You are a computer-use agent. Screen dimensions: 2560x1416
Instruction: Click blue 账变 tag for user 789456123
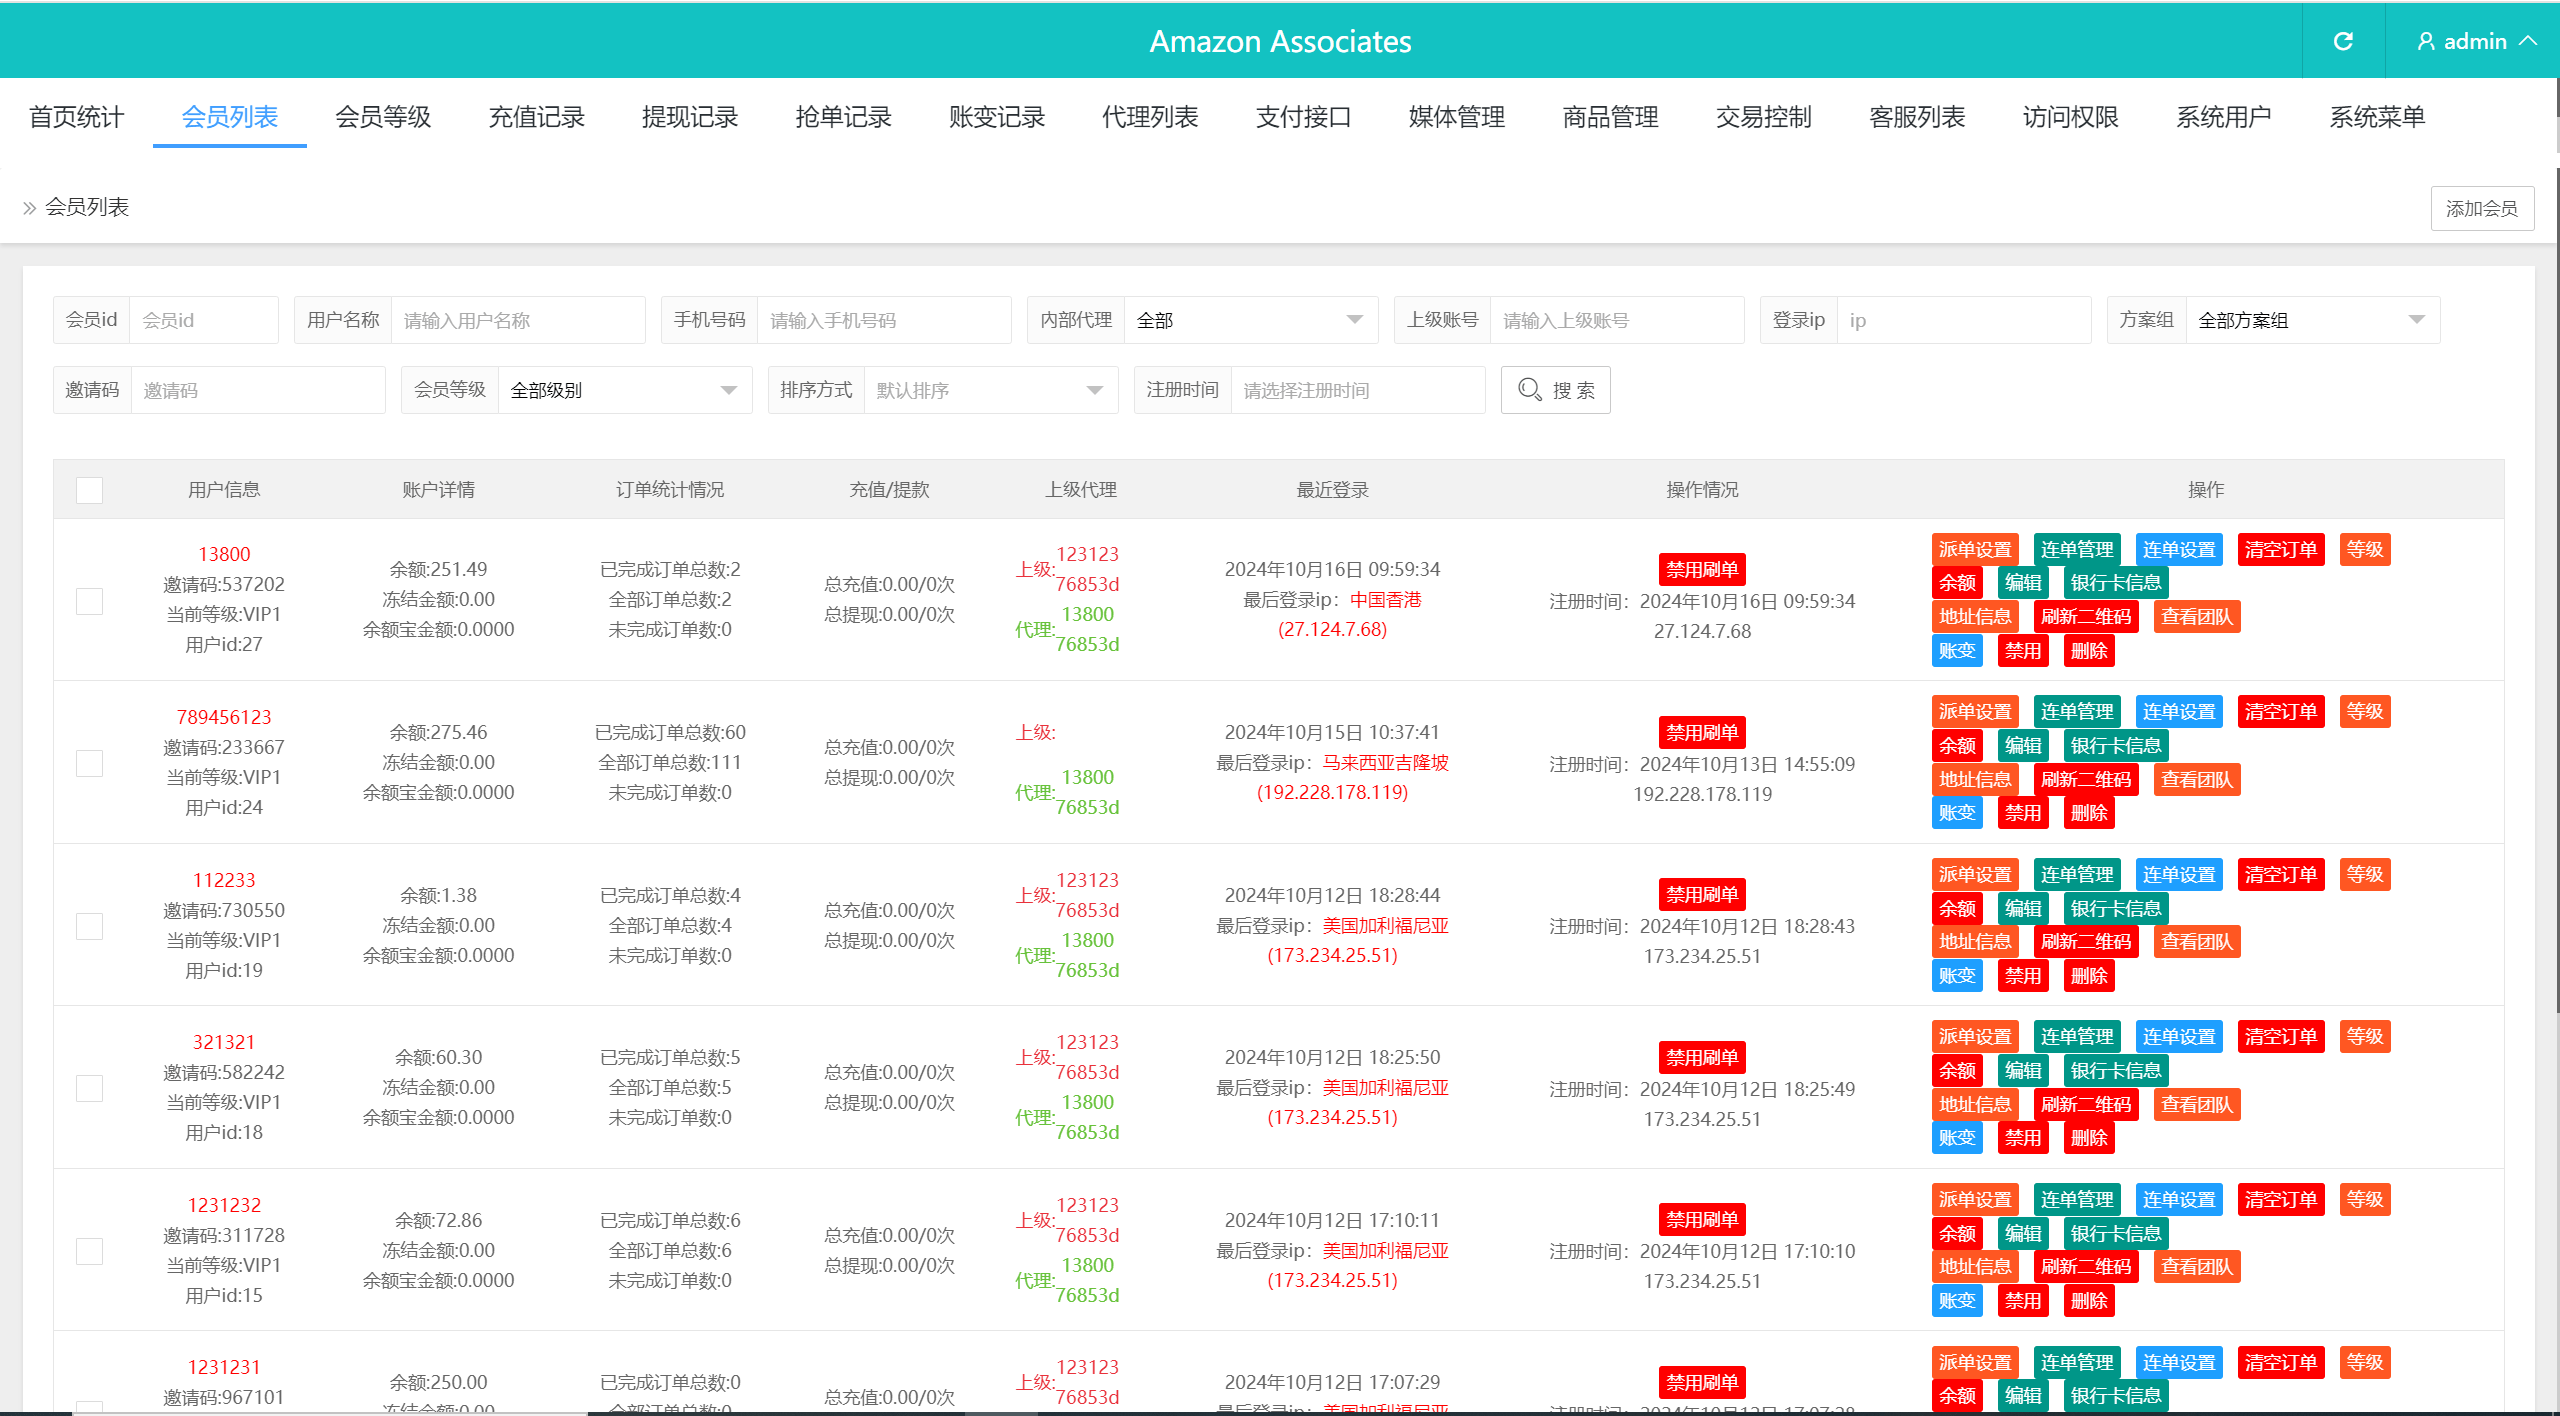[1956, 813]
